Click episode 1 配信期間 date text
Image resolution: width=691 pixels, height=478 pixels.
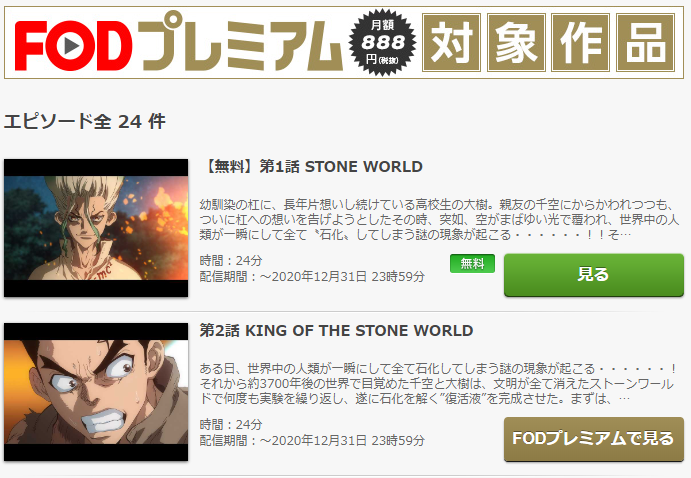tap(312, 277)
